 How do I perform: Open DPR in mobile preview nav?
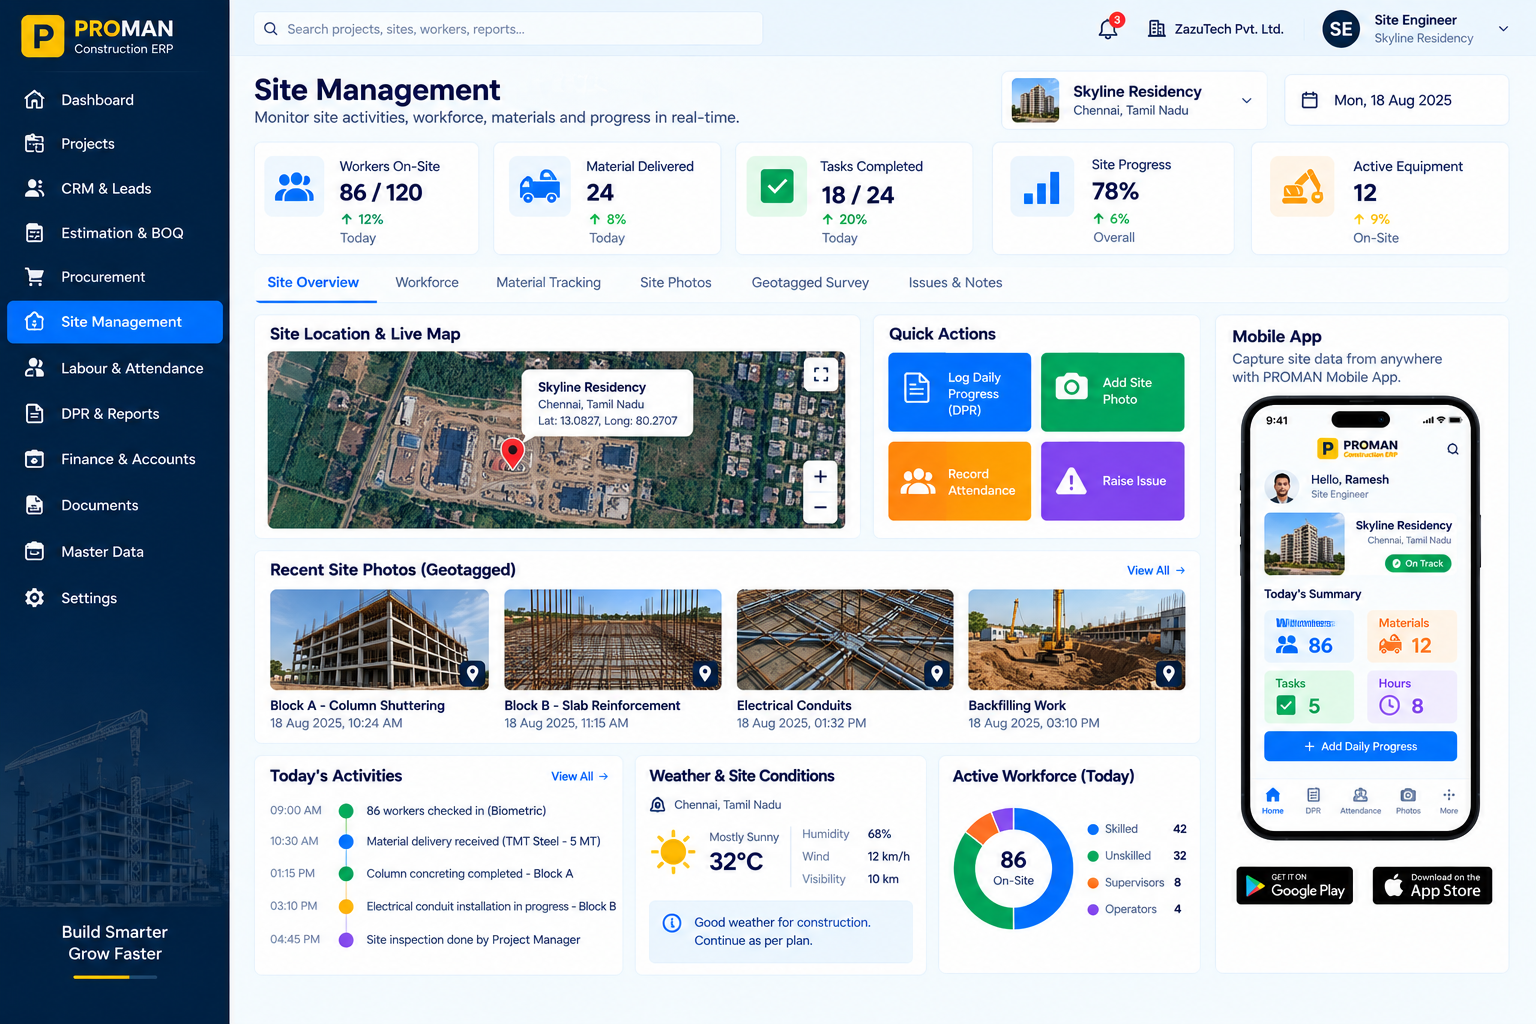click(x=1313, y=800)
